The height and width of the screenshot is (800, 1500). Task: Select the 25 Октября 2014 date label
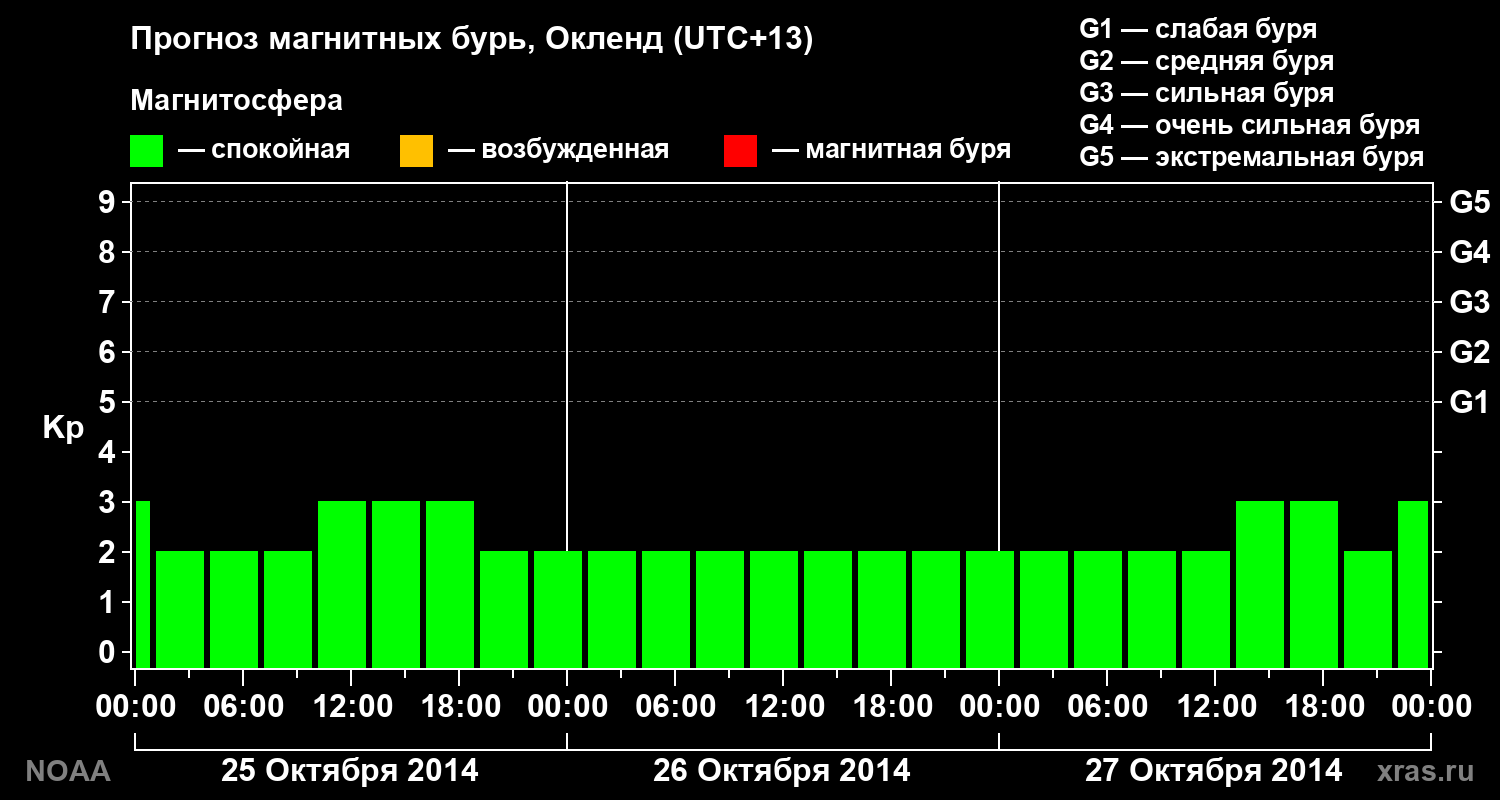350,771
